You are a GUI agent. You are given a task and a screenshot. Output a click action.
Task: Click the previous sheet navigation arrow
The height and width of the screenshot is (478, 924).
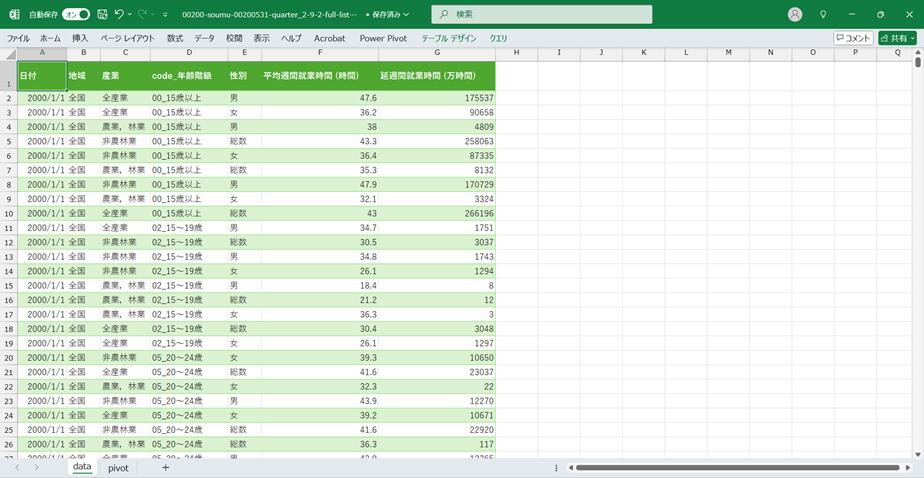point(16,467)
